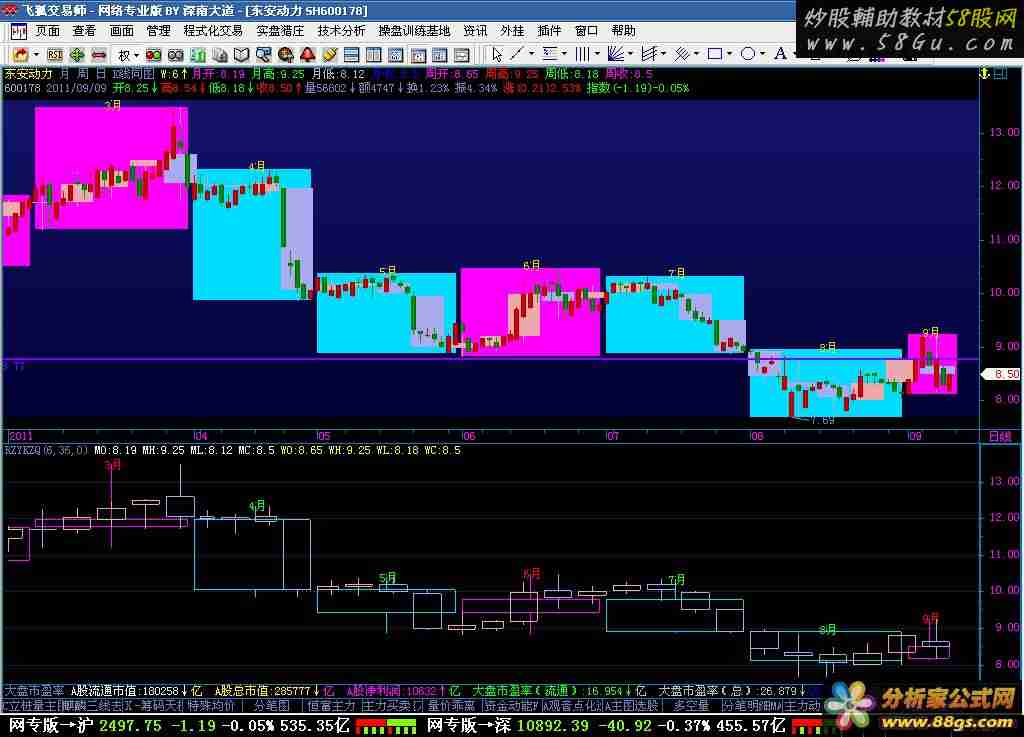This screenshot has width=1024, height=737.
Task: Click the 日线 period label on axis
Action: pos(999,436)
